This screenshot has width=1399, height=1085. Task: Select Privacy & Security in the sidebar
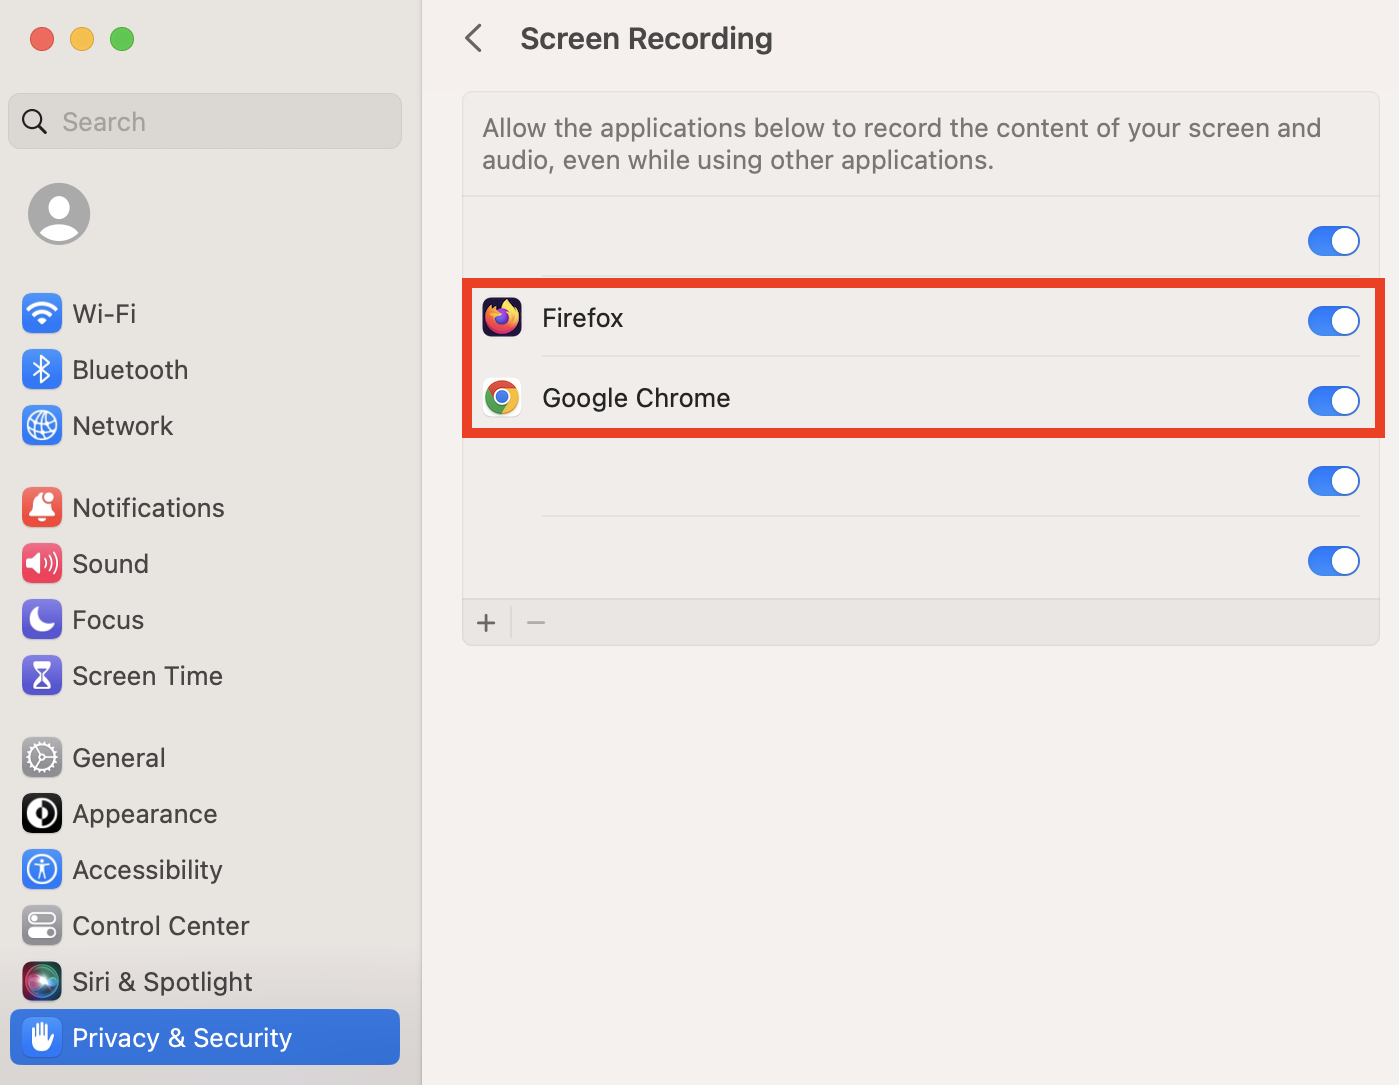pyautogui.click(x=205, y=1038)
